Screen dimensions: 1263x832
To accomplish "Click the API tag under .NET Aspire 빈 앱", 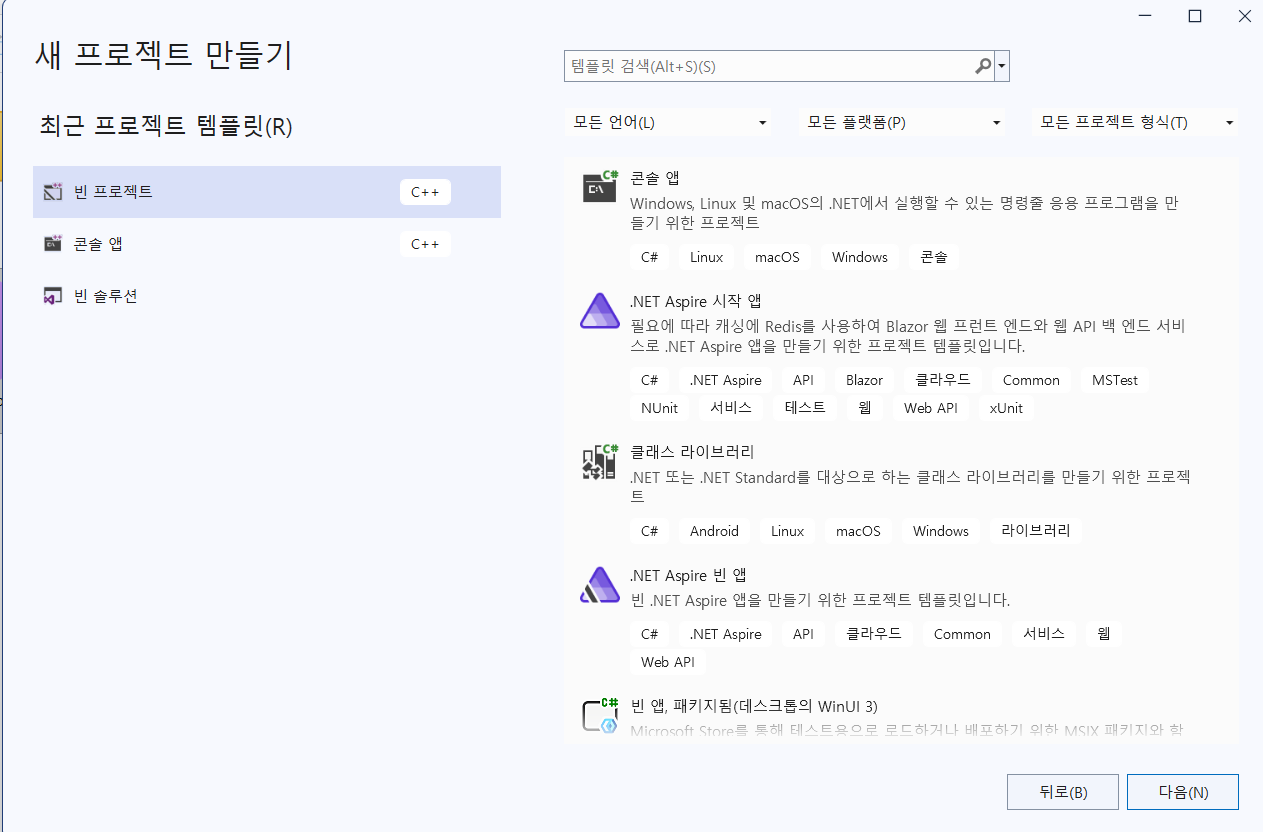I will click(x=803, y=634).
